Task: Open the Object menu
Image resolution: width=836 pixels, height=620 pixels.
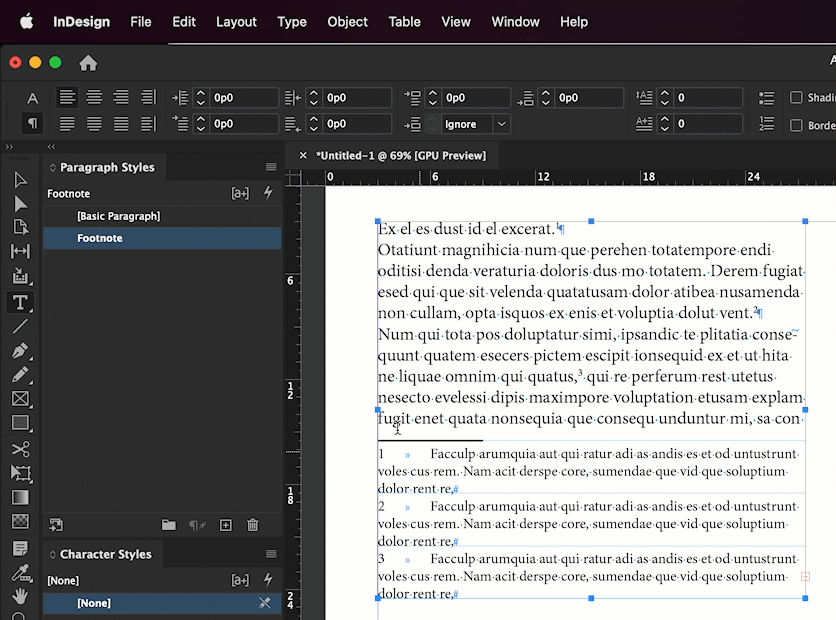Action: click(x=348, y=22)
